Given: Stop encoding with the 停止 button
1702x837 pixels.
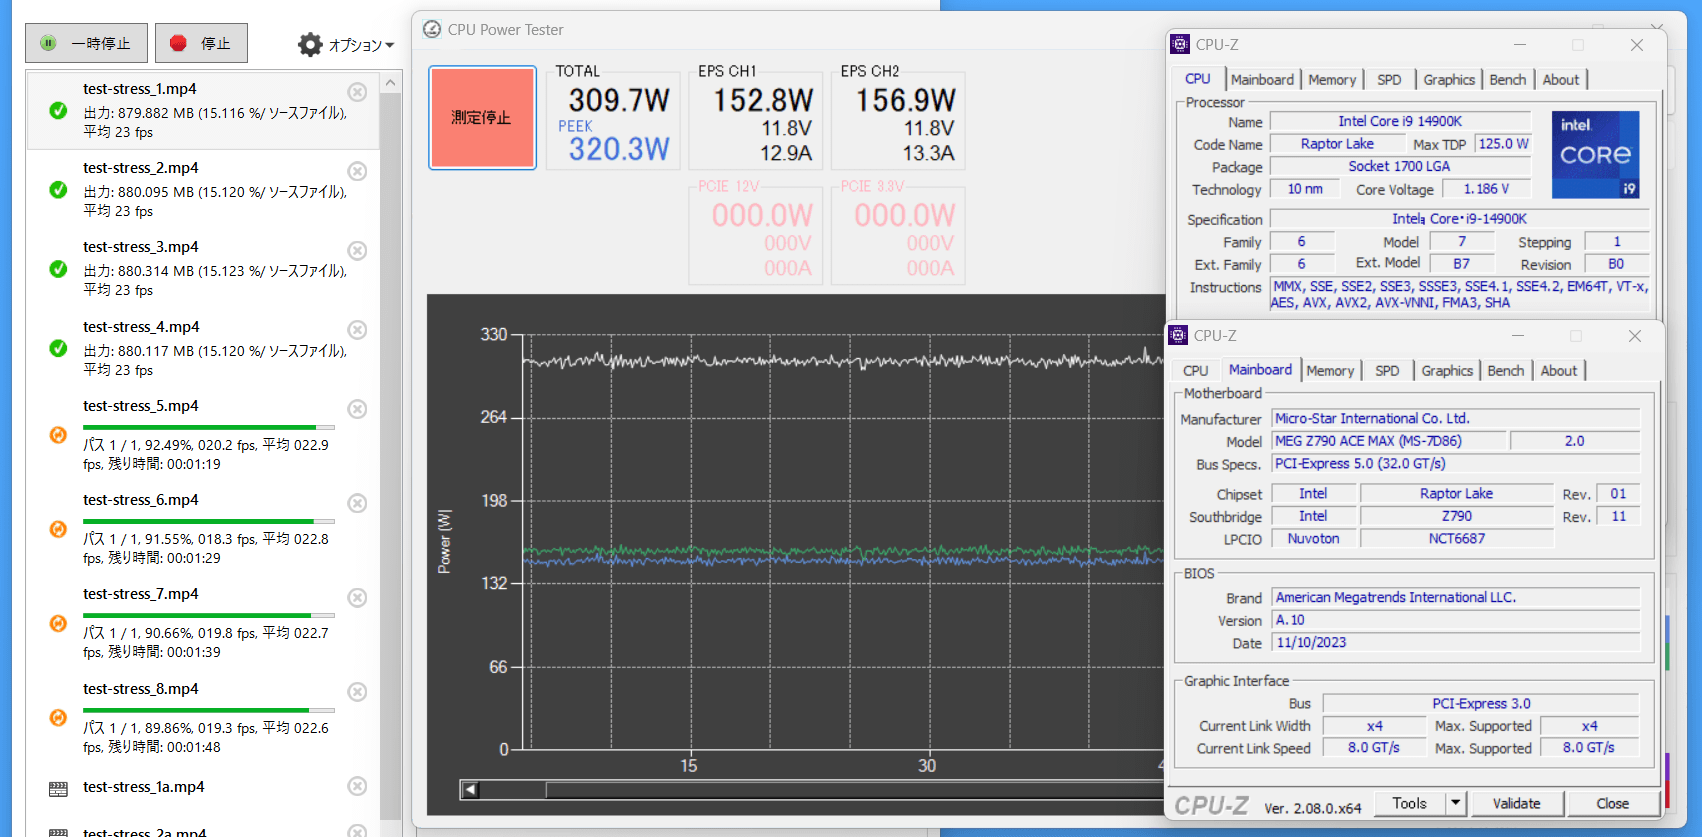Looking at the screenshot, I should [201, 43].
